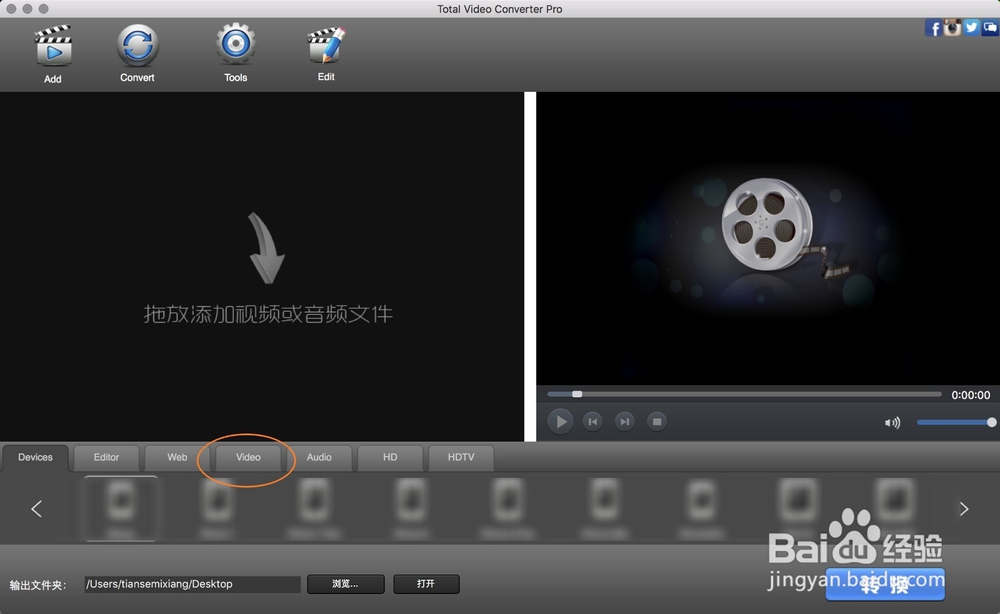
Task: Click the chat bubbles icon beside Twitter
Action: 990,27
